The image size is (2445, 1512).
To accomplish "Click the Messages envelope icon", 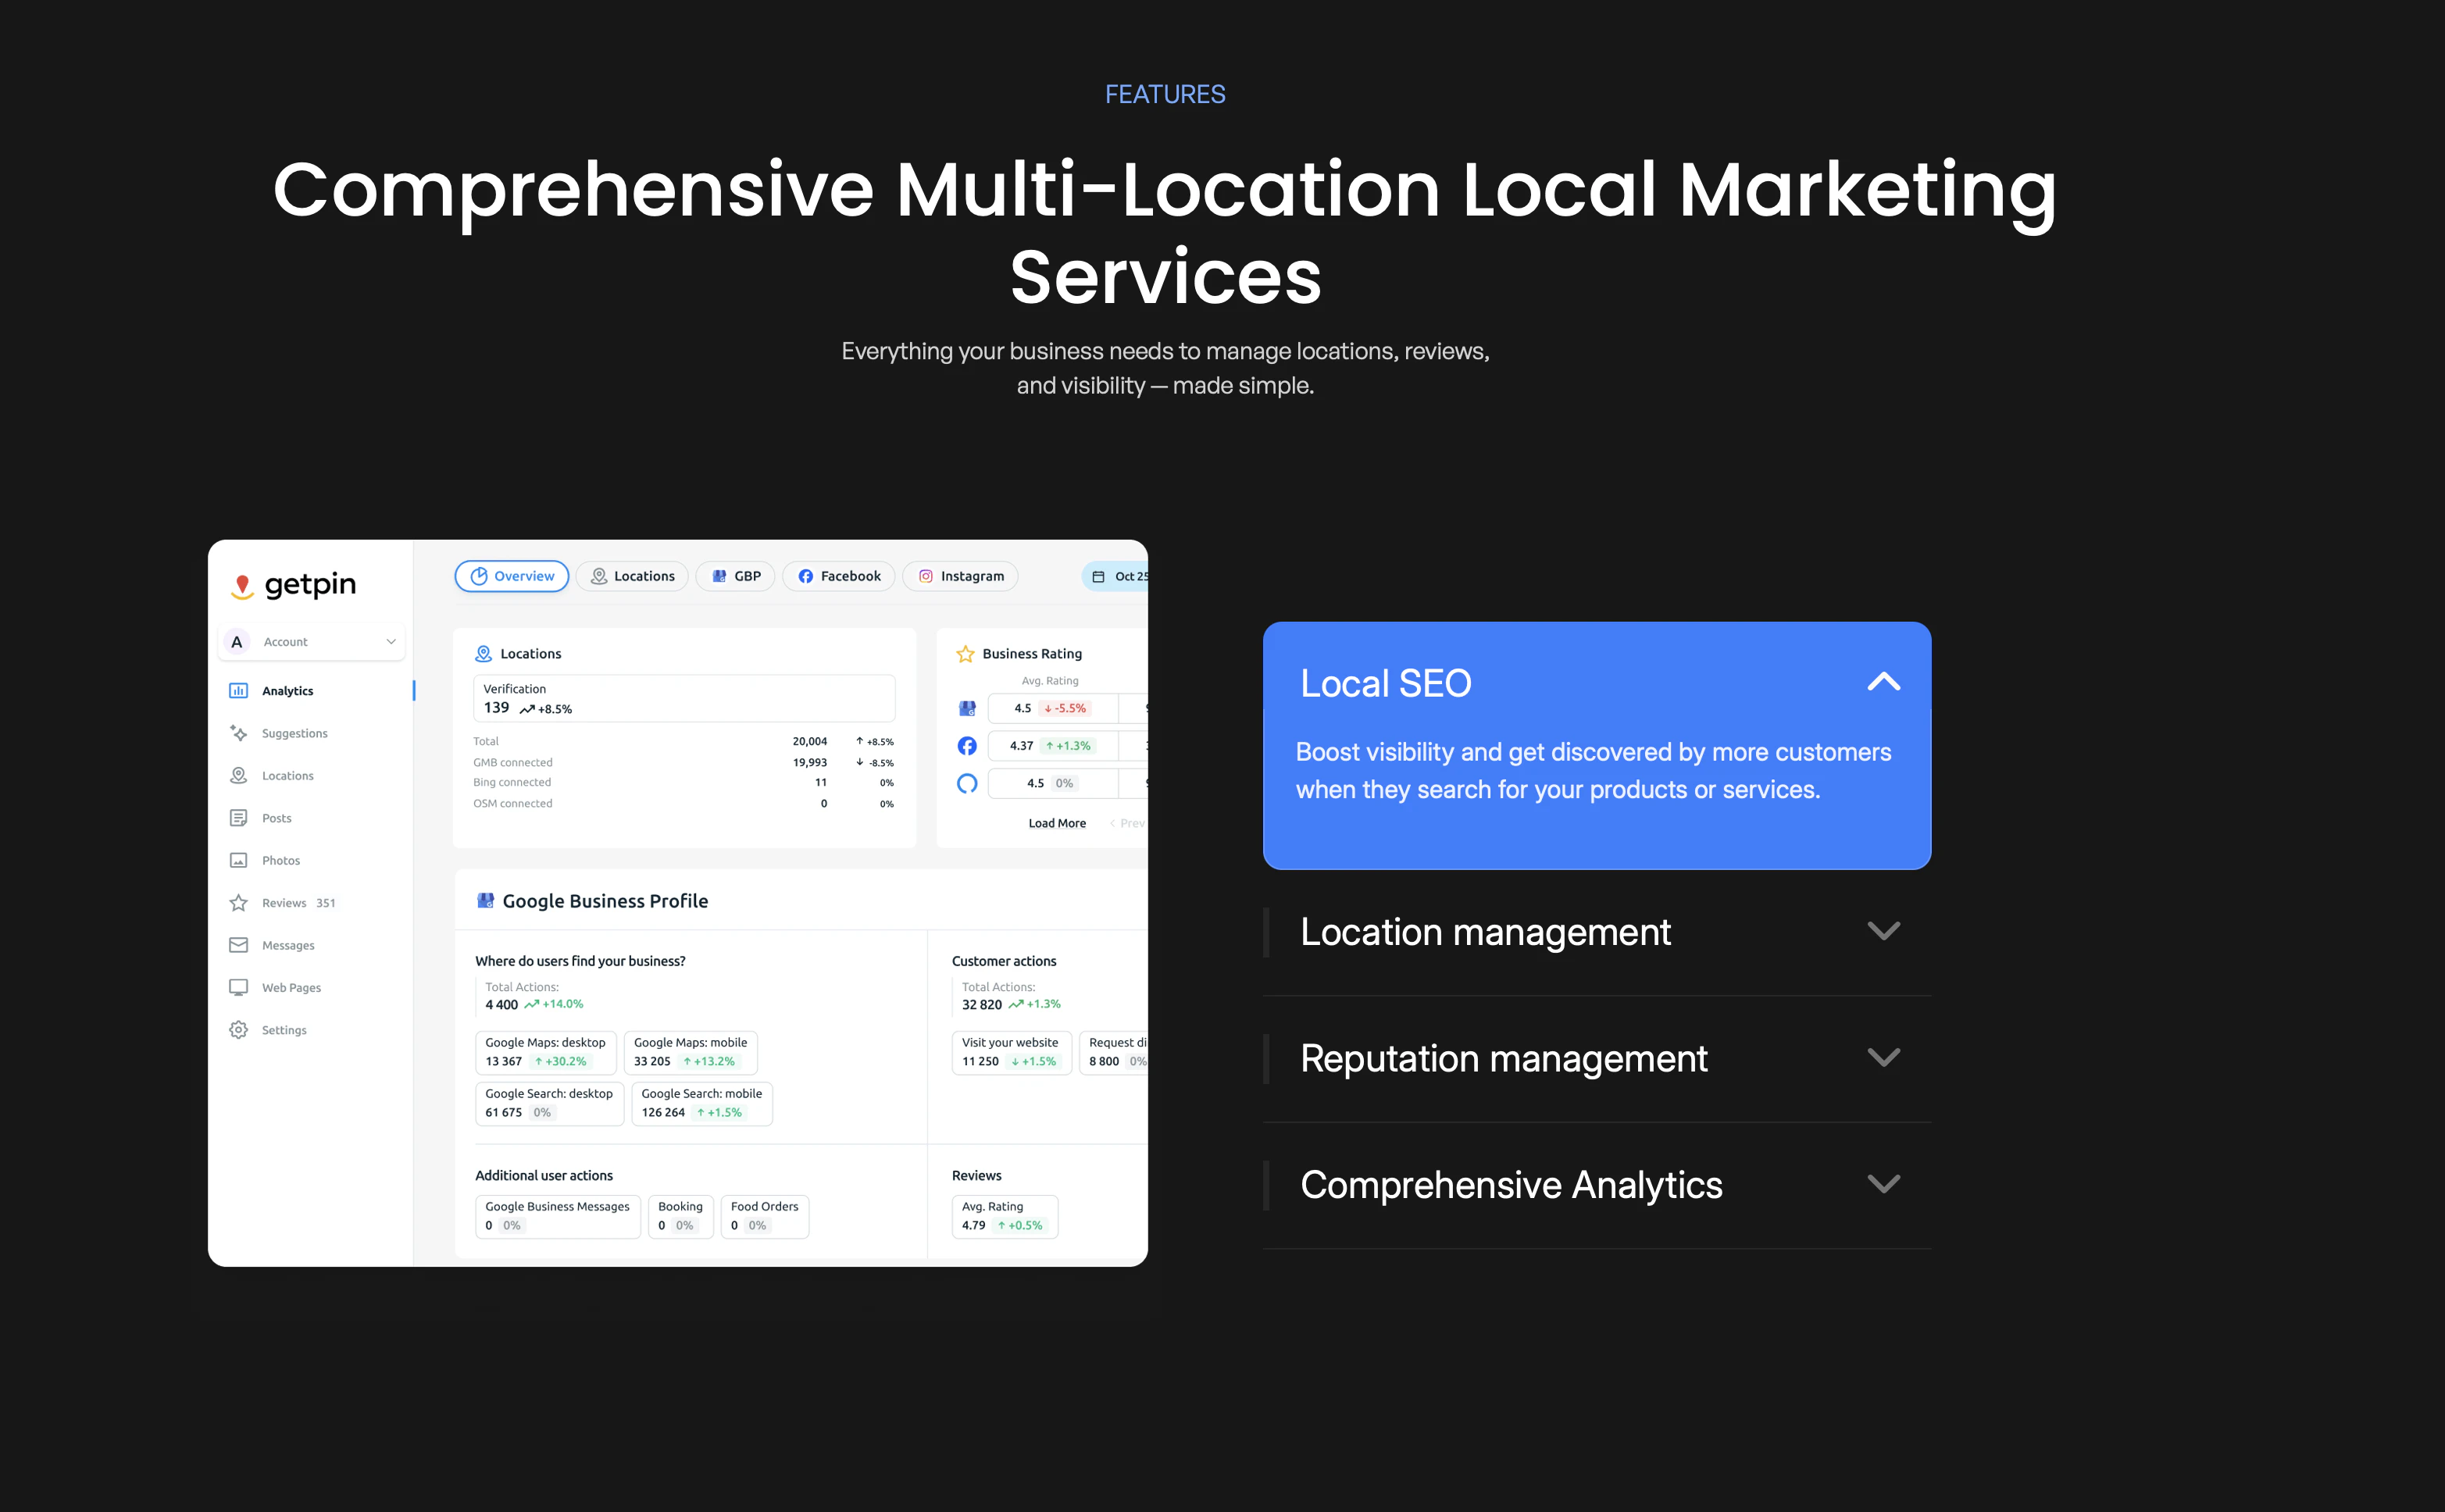I will 238,945.
